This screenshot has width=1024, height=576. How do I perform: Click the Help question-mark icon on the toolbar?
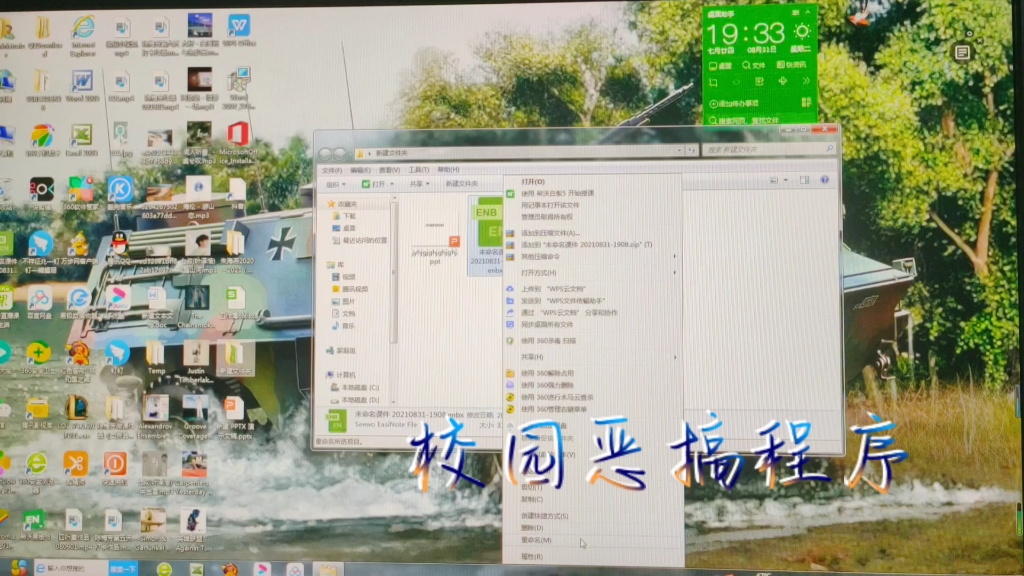(x=824, y=182)
